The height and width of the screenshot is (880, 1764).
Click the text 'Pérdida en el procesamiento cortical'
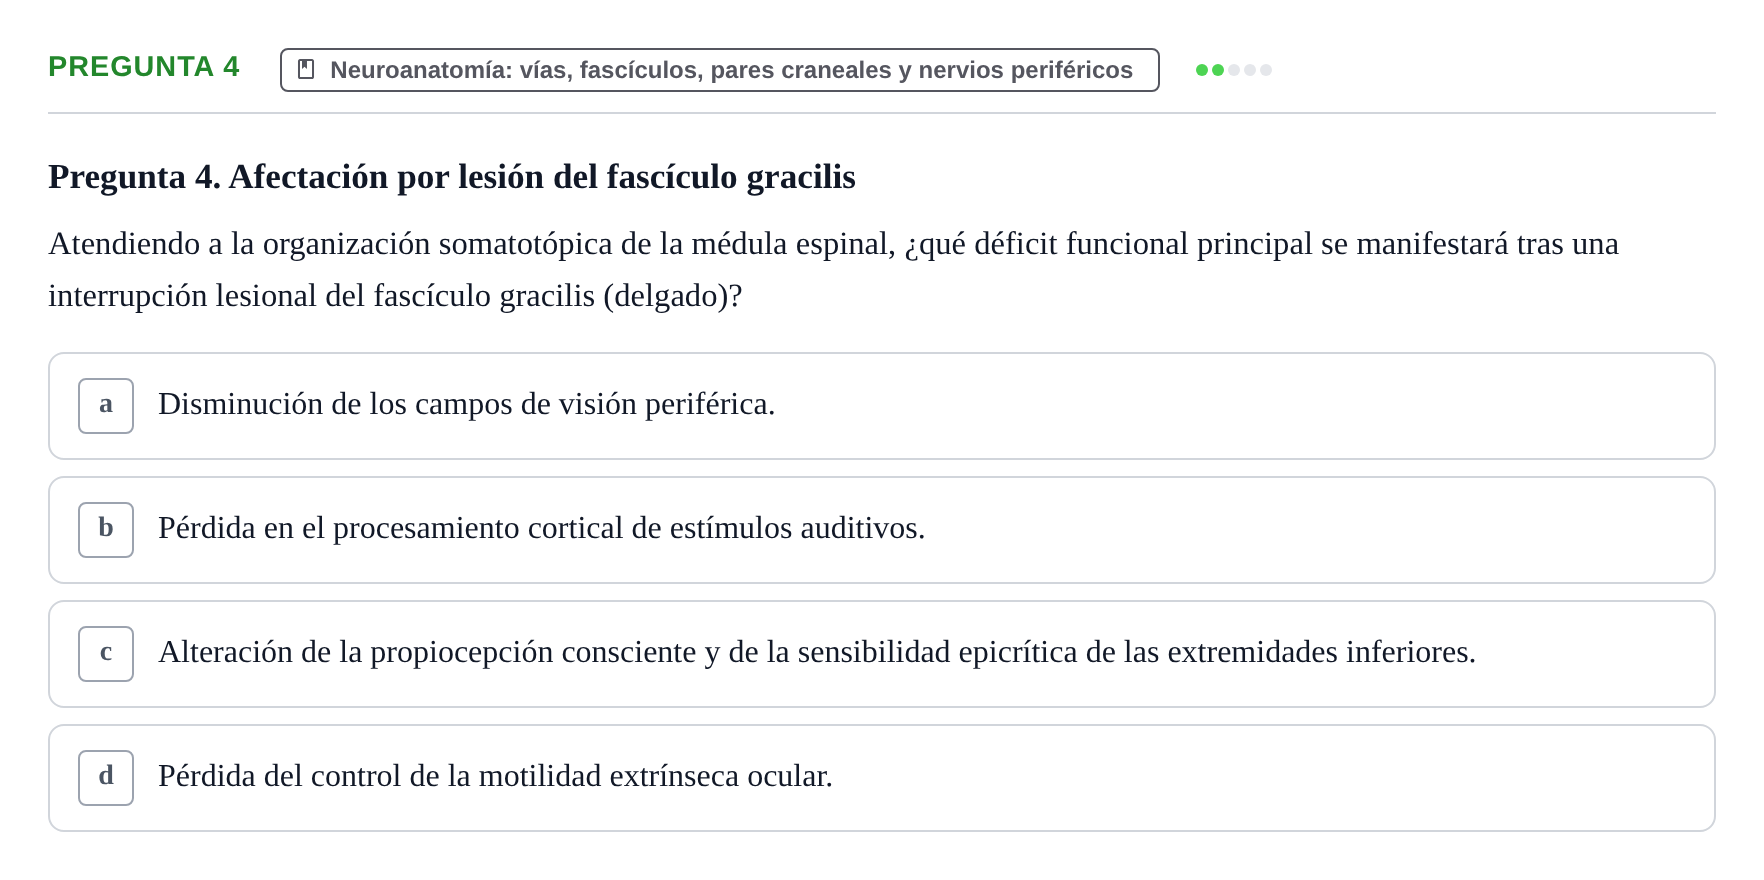point(391,528)
